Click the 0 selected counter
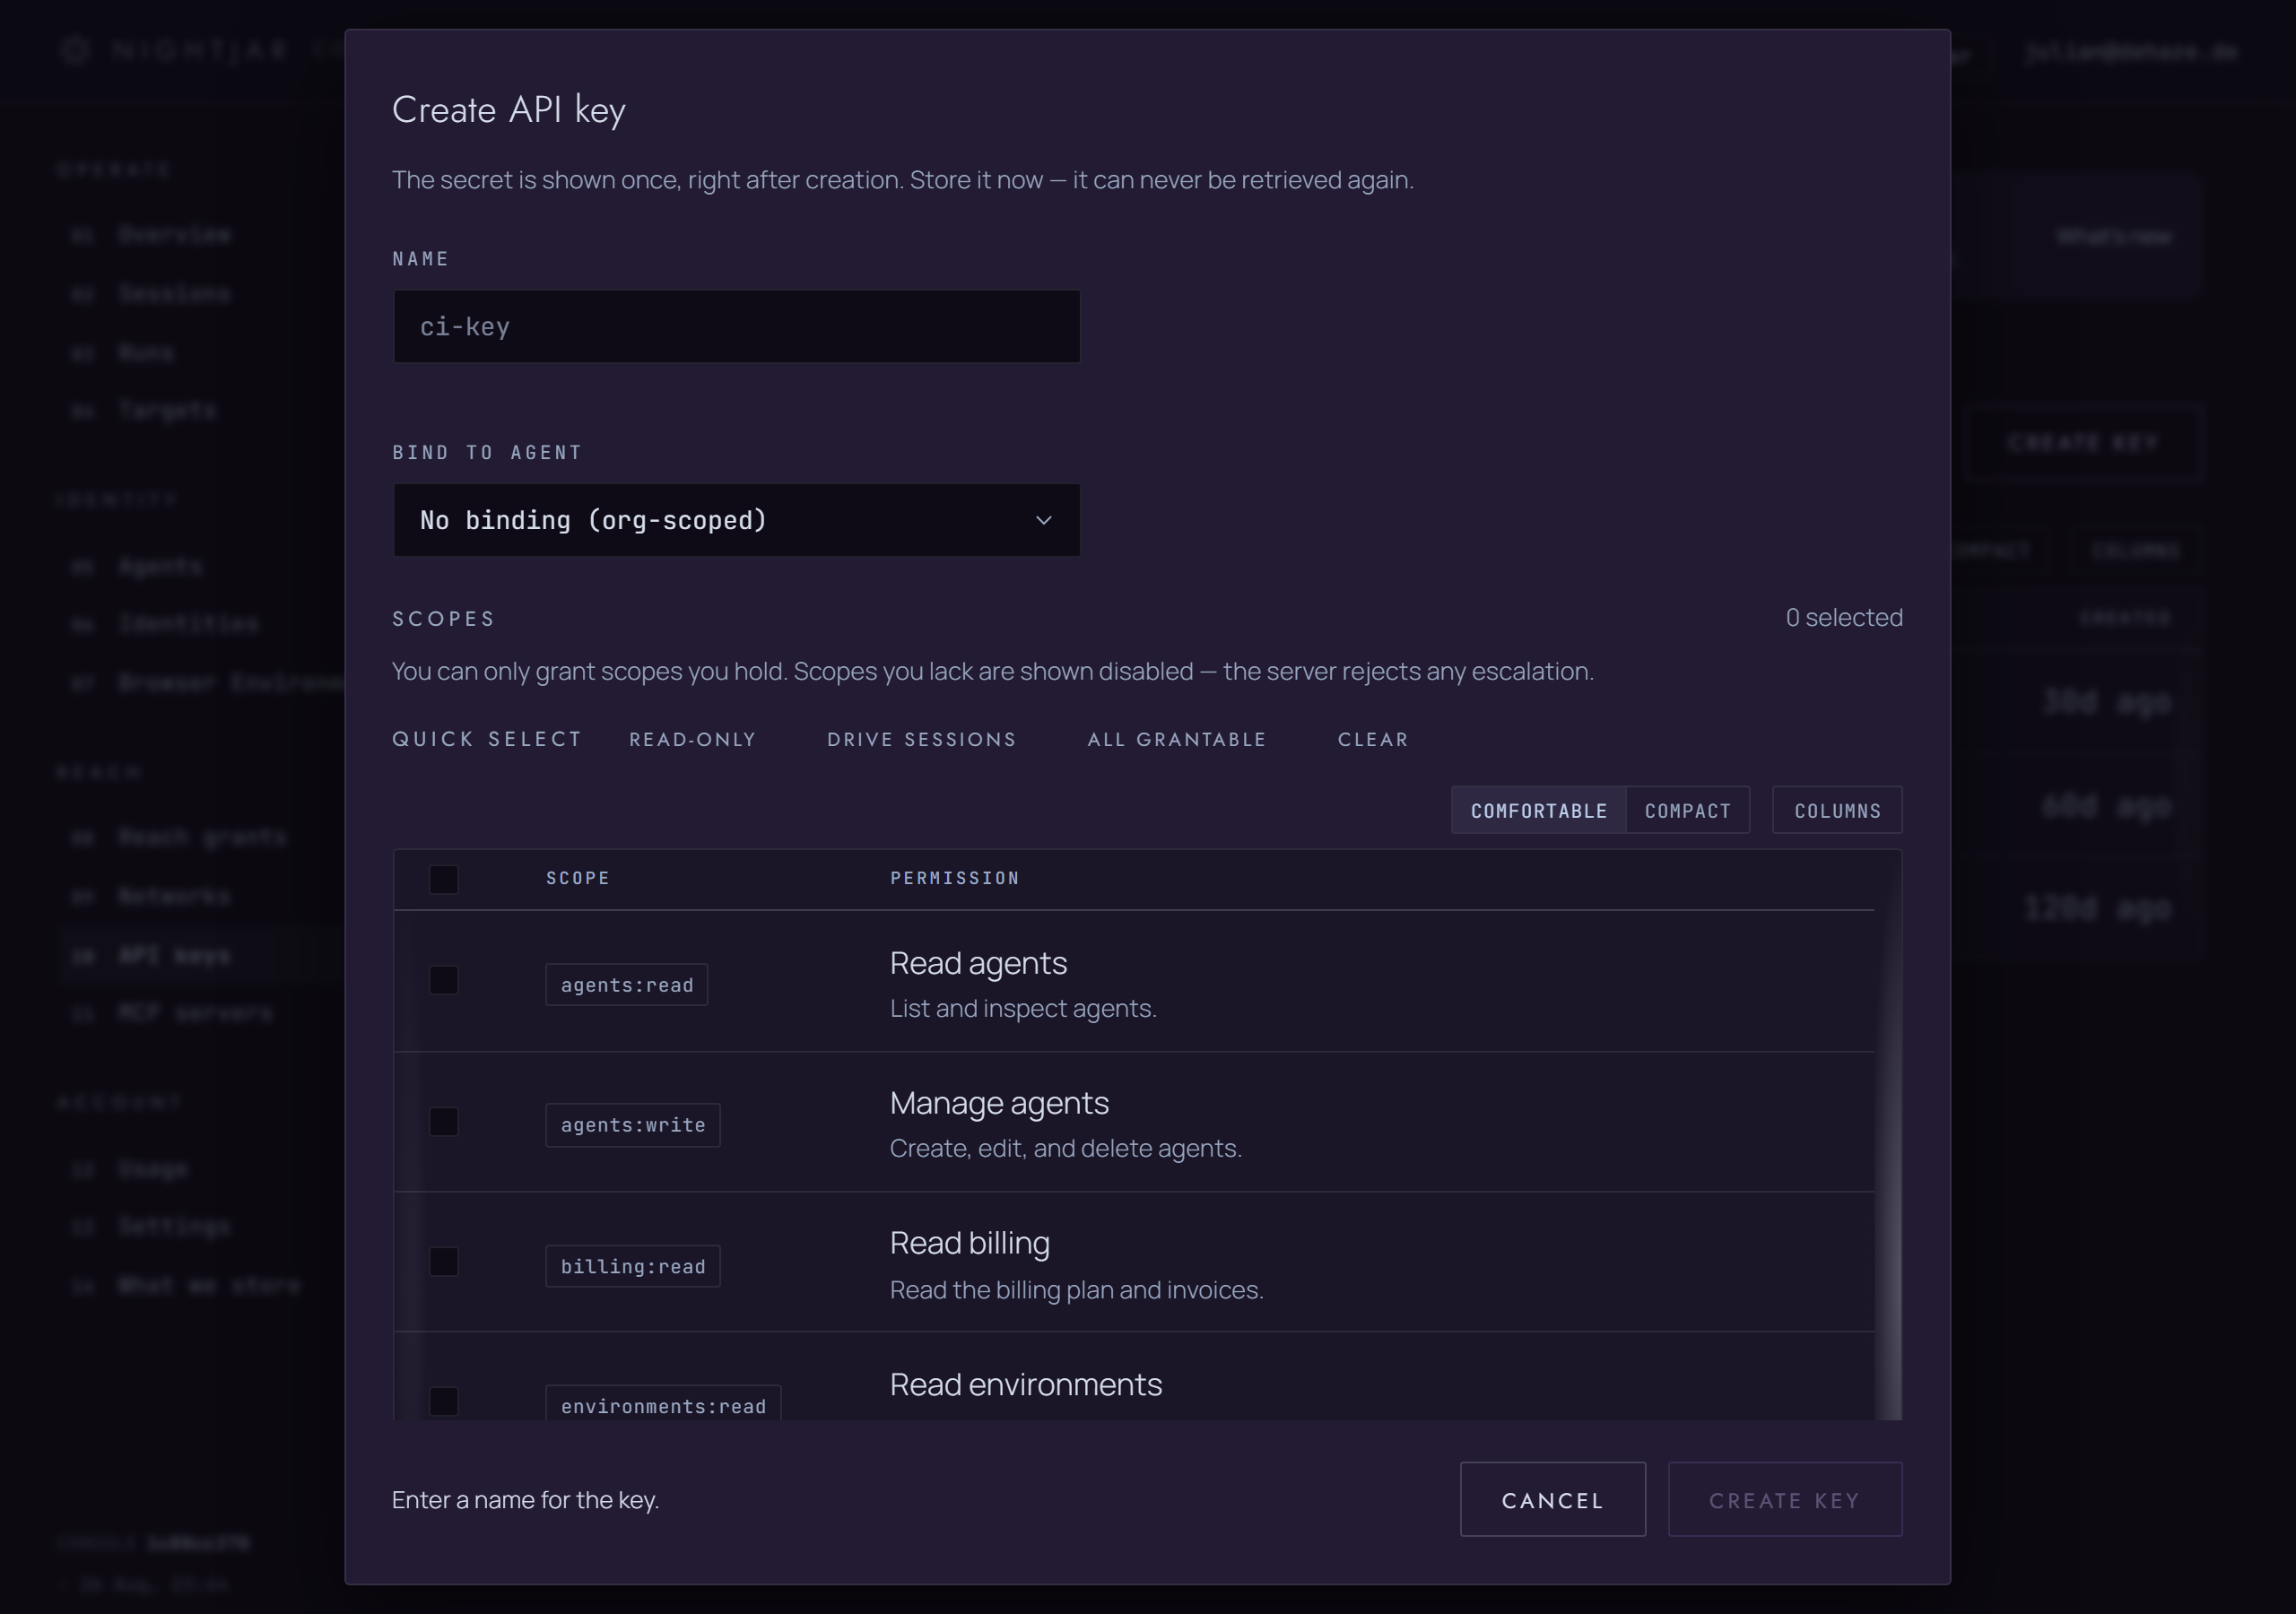 pos(1843,617)
